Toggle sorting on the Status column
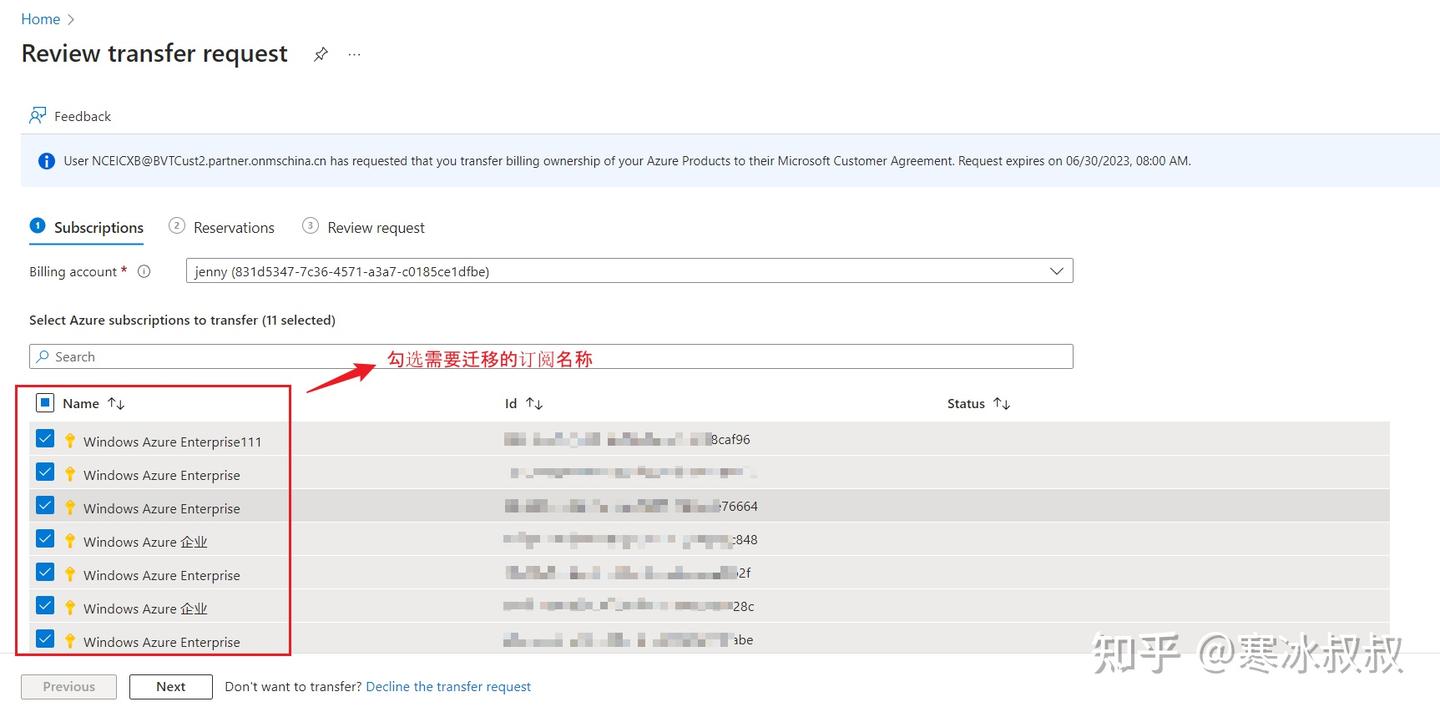1440x712 pixels. point(1003,403)
